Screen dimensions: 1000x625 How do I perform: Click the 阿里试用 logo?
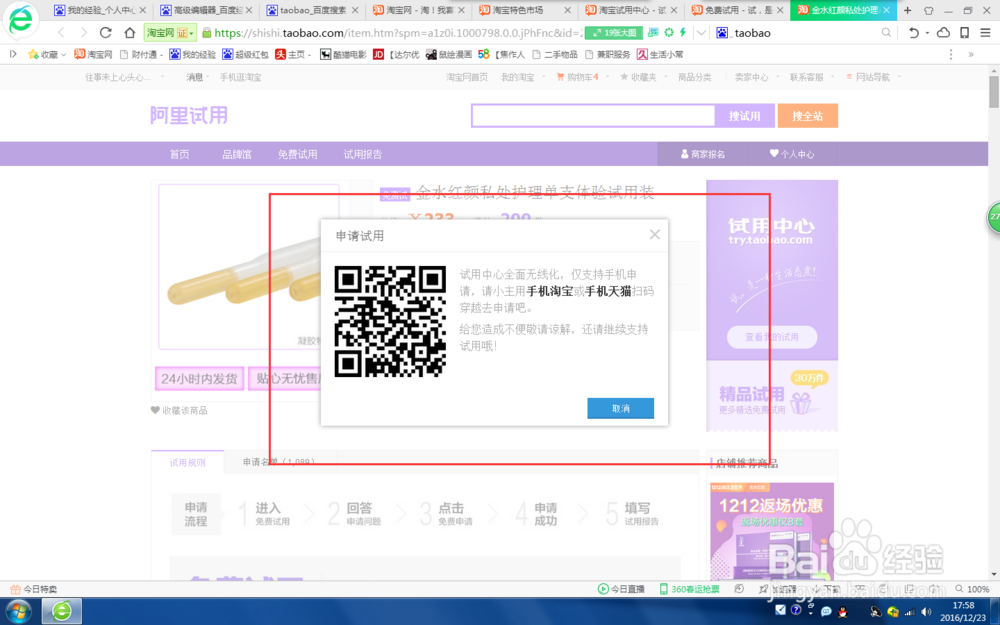coord(188,115)
